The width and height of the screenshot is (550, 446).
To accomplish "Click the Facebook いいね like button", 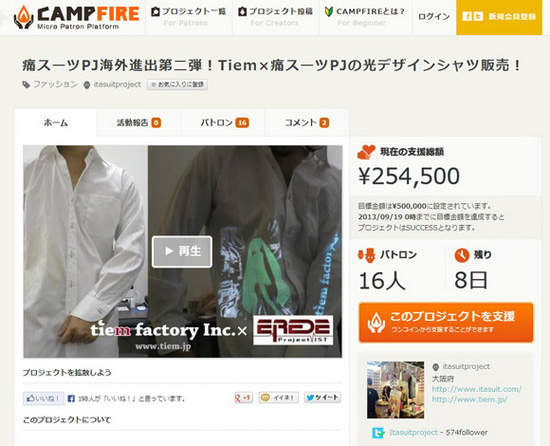I will pyautogui.click(x=43, y=398).
